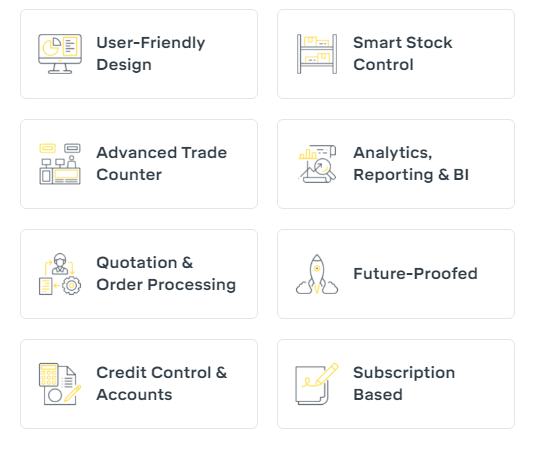The image size is (555, 450).
Task: Open the Smart Stock Control text link
Action: coord(403,53)
